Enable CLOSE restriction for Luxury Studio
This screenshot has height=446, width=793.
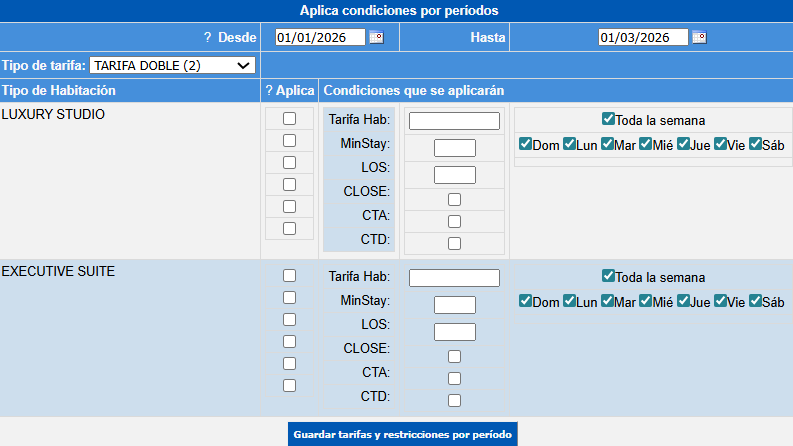454,199
